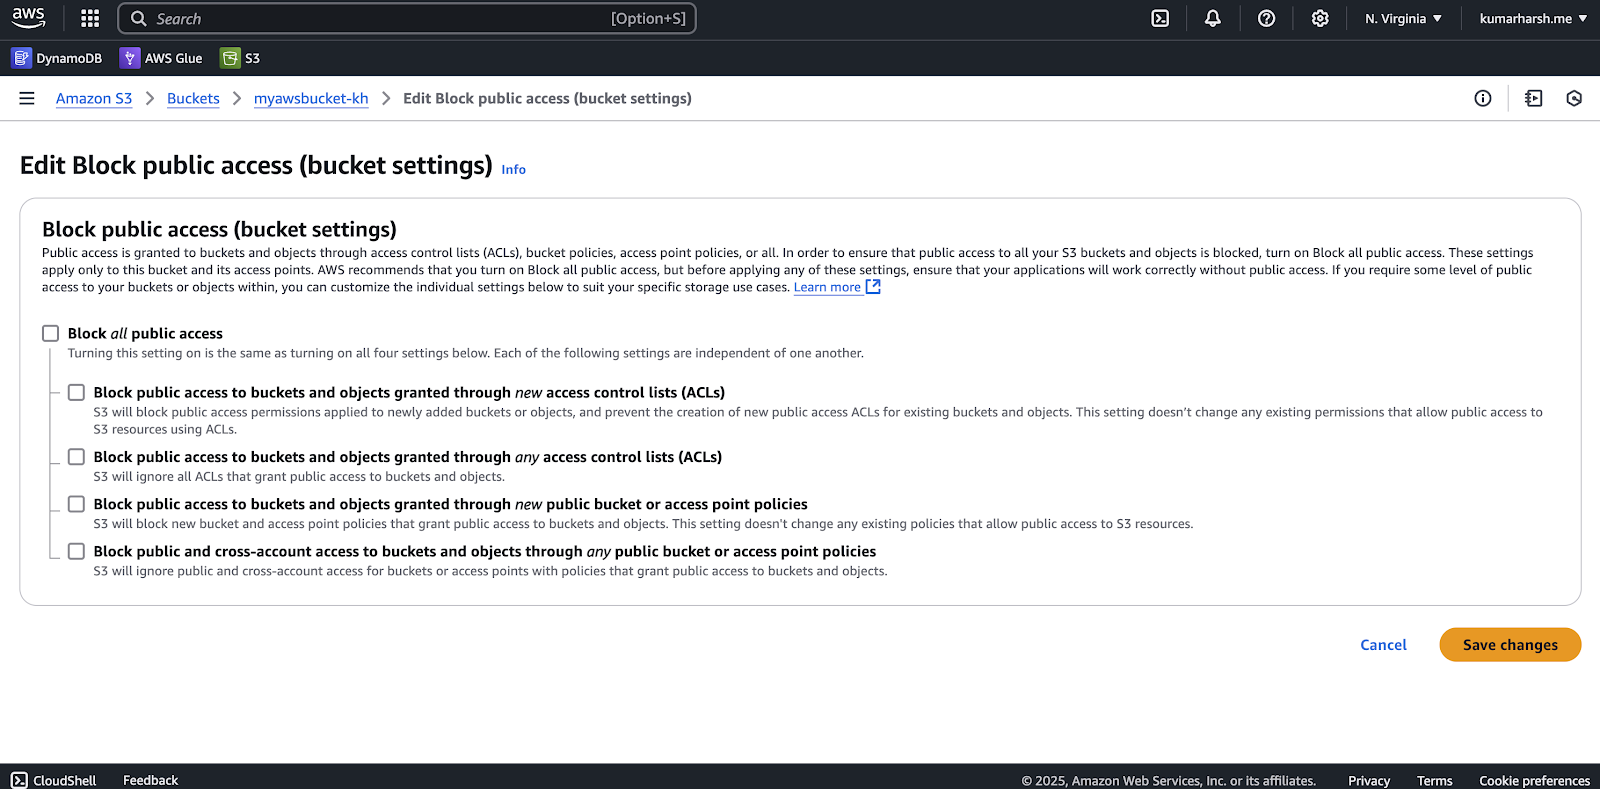Click the AWS Glue favorite icon

point(129,58)
